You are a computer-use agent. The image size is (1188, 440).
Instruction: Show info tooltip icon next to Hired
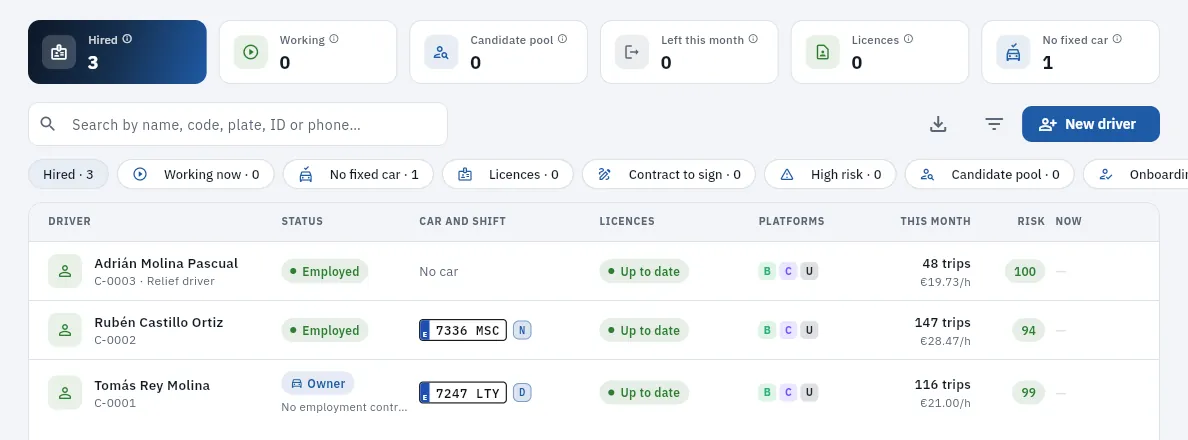pos(127,39)
